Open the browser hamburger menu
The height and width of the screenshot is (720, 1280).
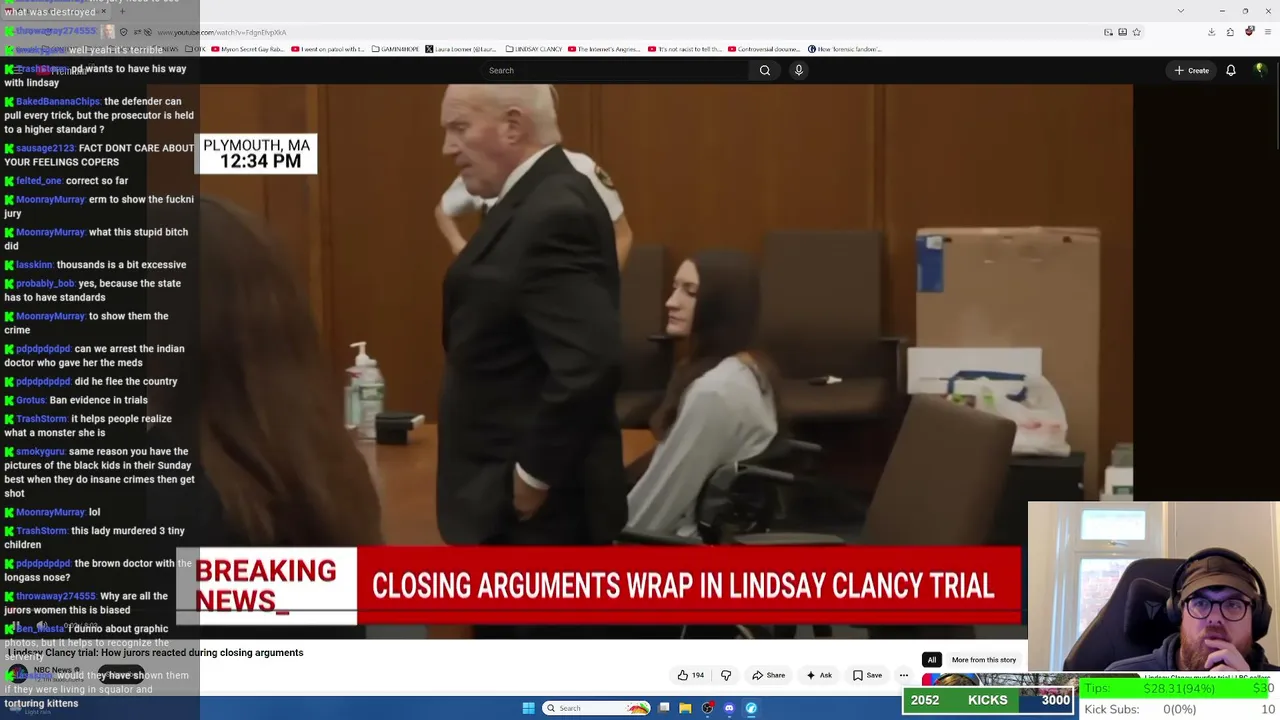1268,32
